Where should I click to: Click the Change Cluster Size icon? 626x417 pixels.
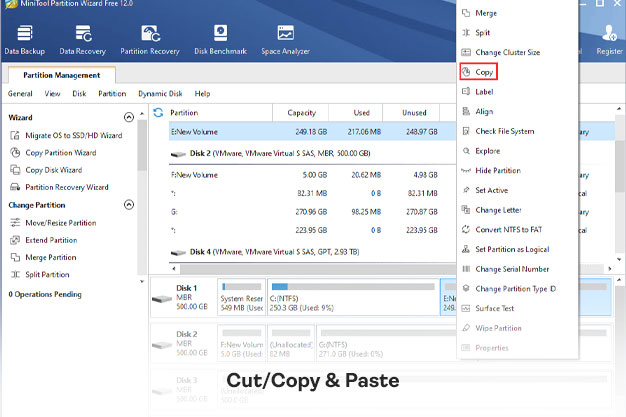point(466,52)
